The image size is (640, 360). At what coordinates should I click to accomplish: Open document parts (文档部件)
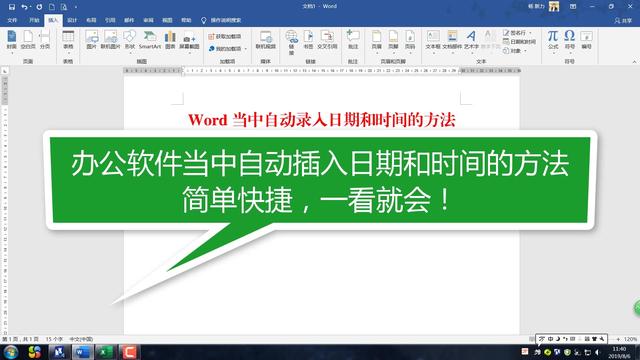(452, 41)
